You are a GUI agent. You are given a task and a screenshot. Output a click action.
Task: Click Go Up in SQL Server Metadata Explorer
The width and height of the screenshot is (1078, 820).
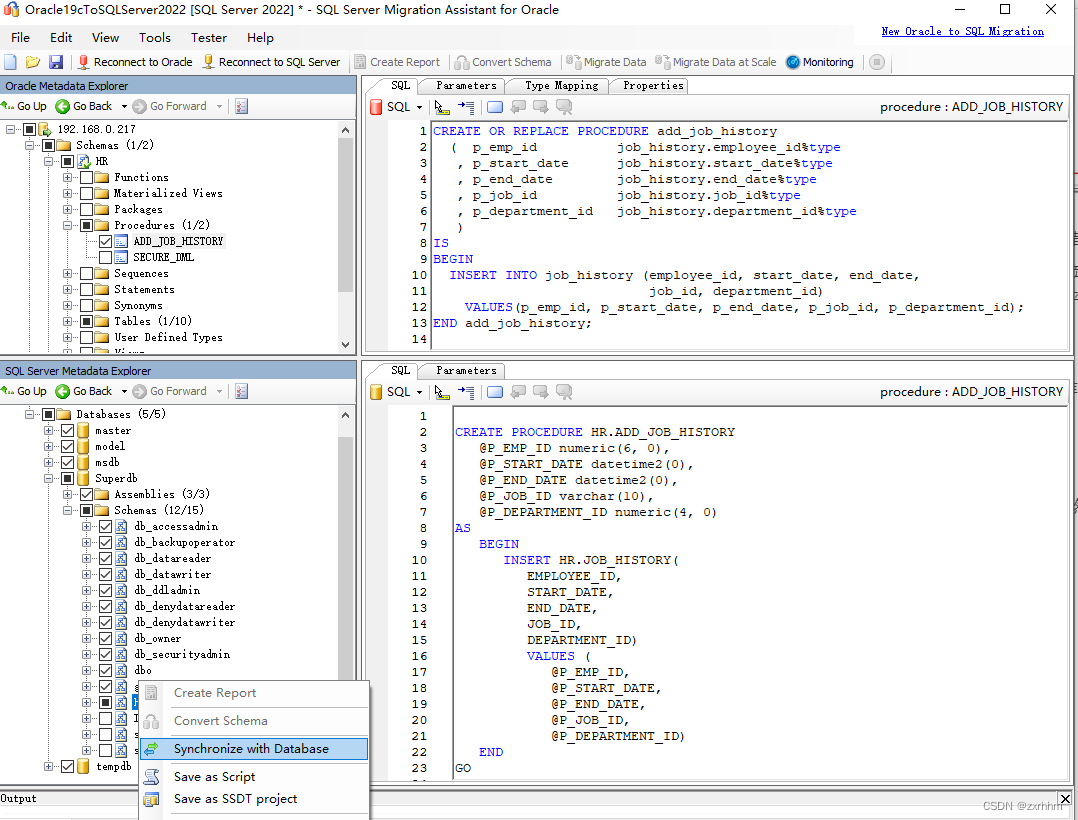pyautogui.click(x=24, y=391)
